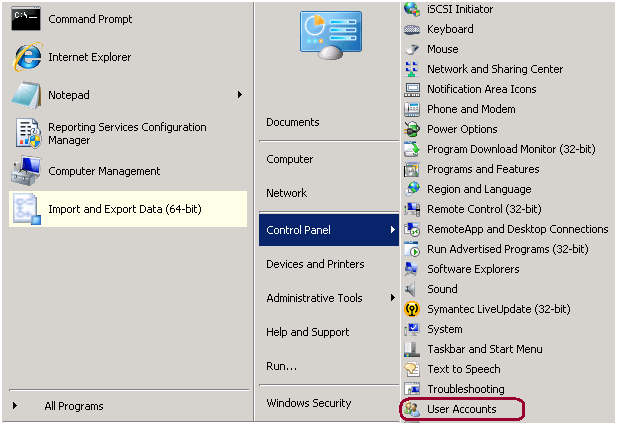
Task: Expand the Control Panel submenu arrow
Action: pyautogui.click(x=391, y=230)
